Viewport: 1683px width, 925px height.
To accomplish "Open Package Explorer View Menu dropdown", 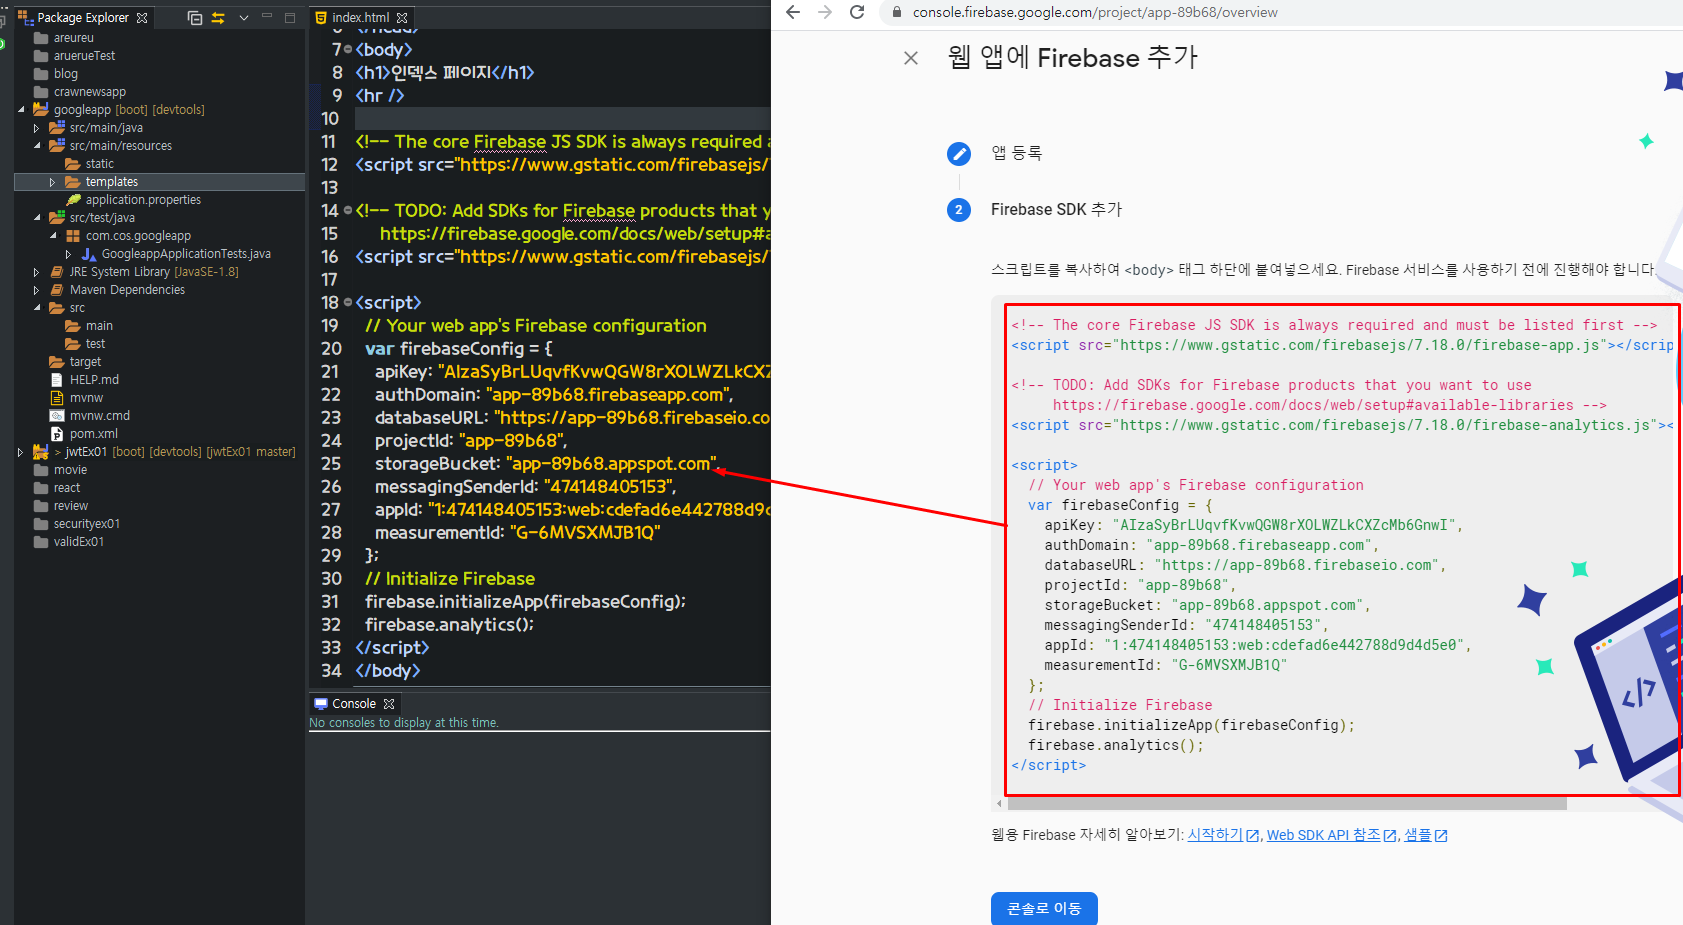I will 243,18.
